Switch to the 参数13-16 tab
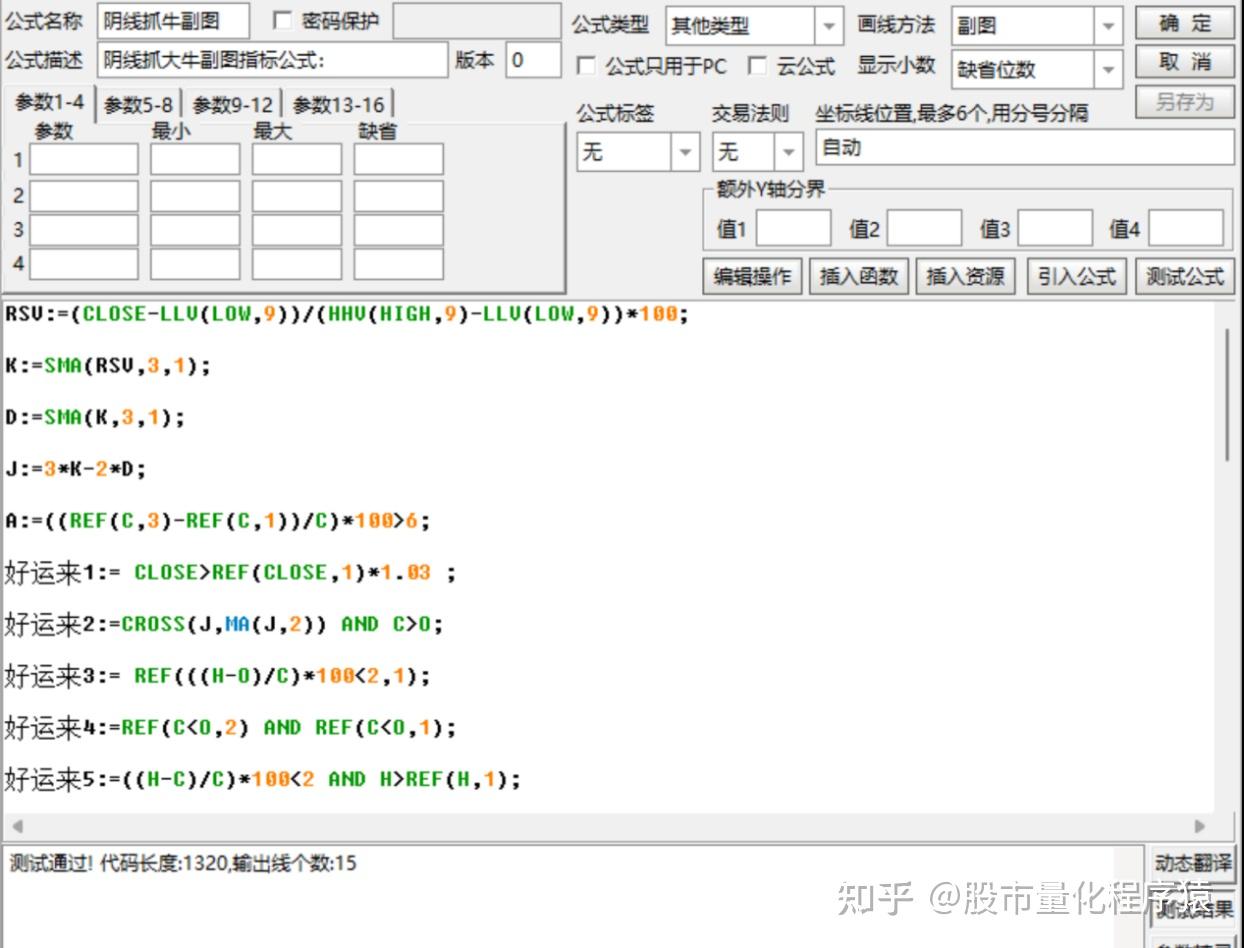 coord(339,105)
